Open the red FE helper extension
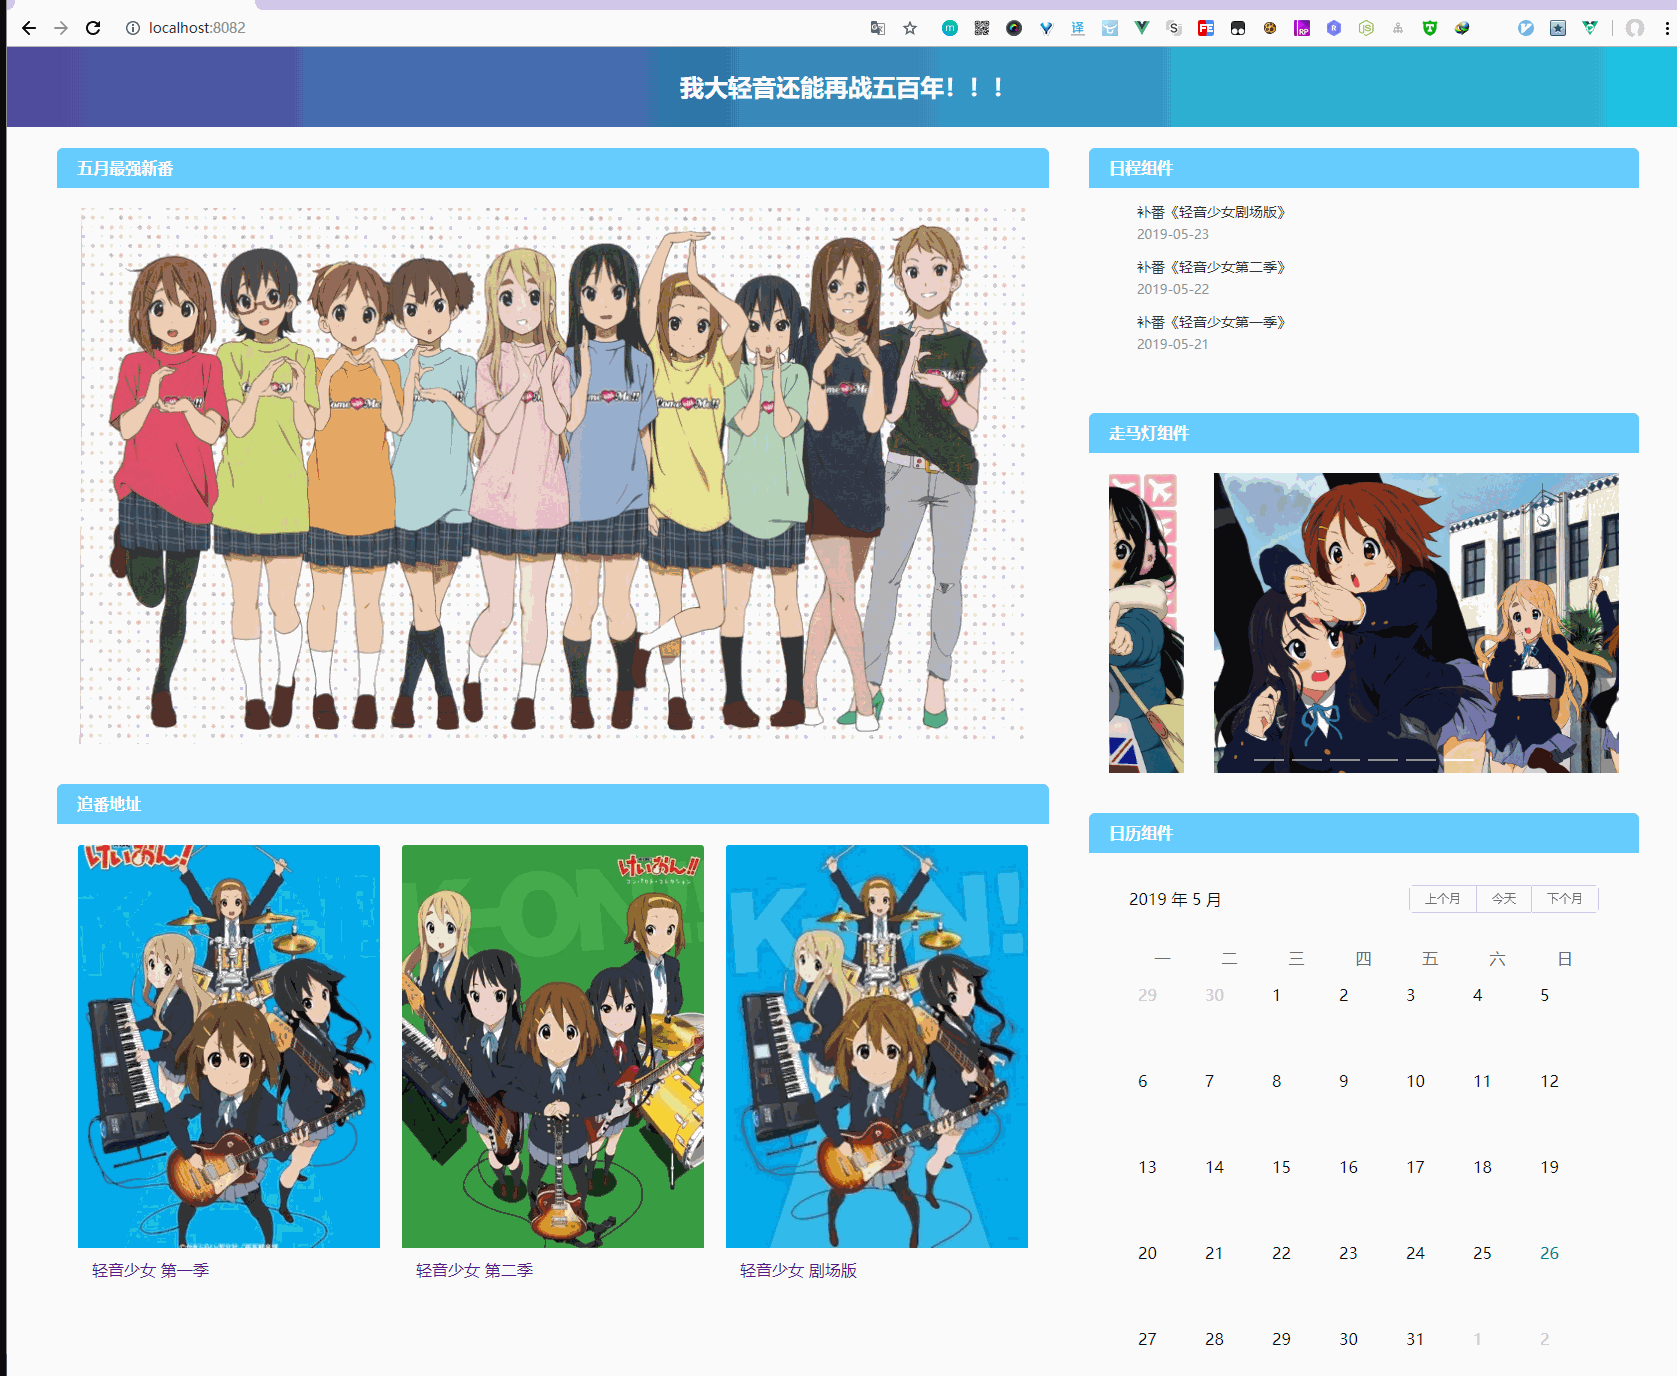This screenshot has width=1677, height=1376. 1206,28
